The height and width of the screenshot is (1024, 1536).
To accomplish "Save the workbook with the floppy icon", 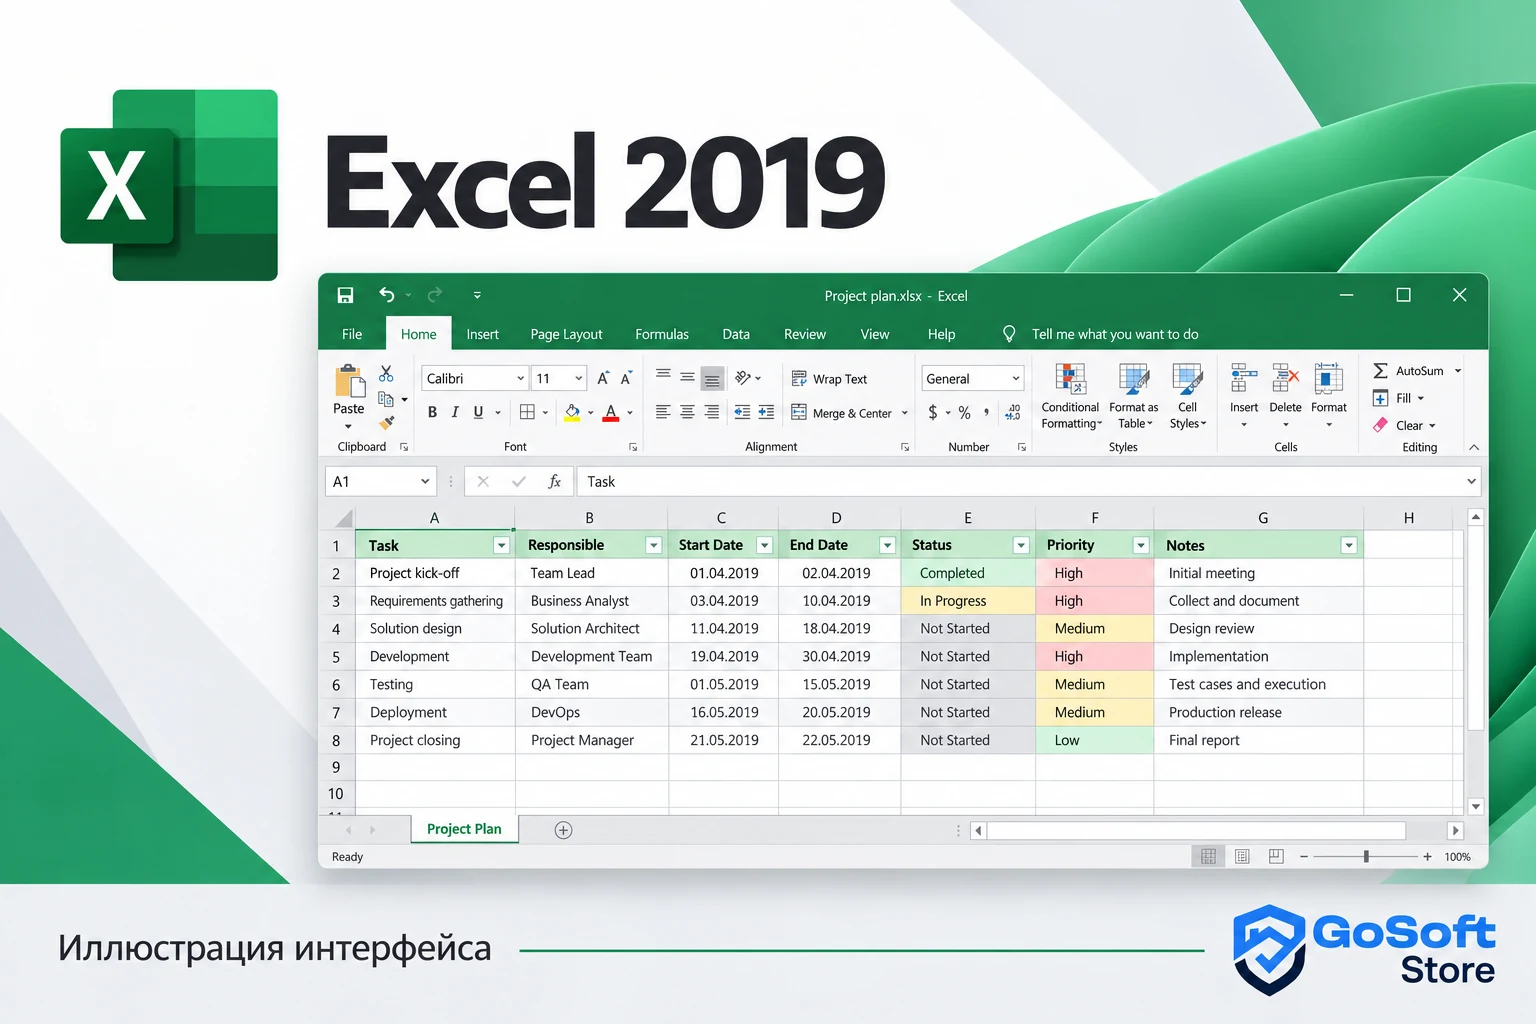I will click(x=345, y=295).
